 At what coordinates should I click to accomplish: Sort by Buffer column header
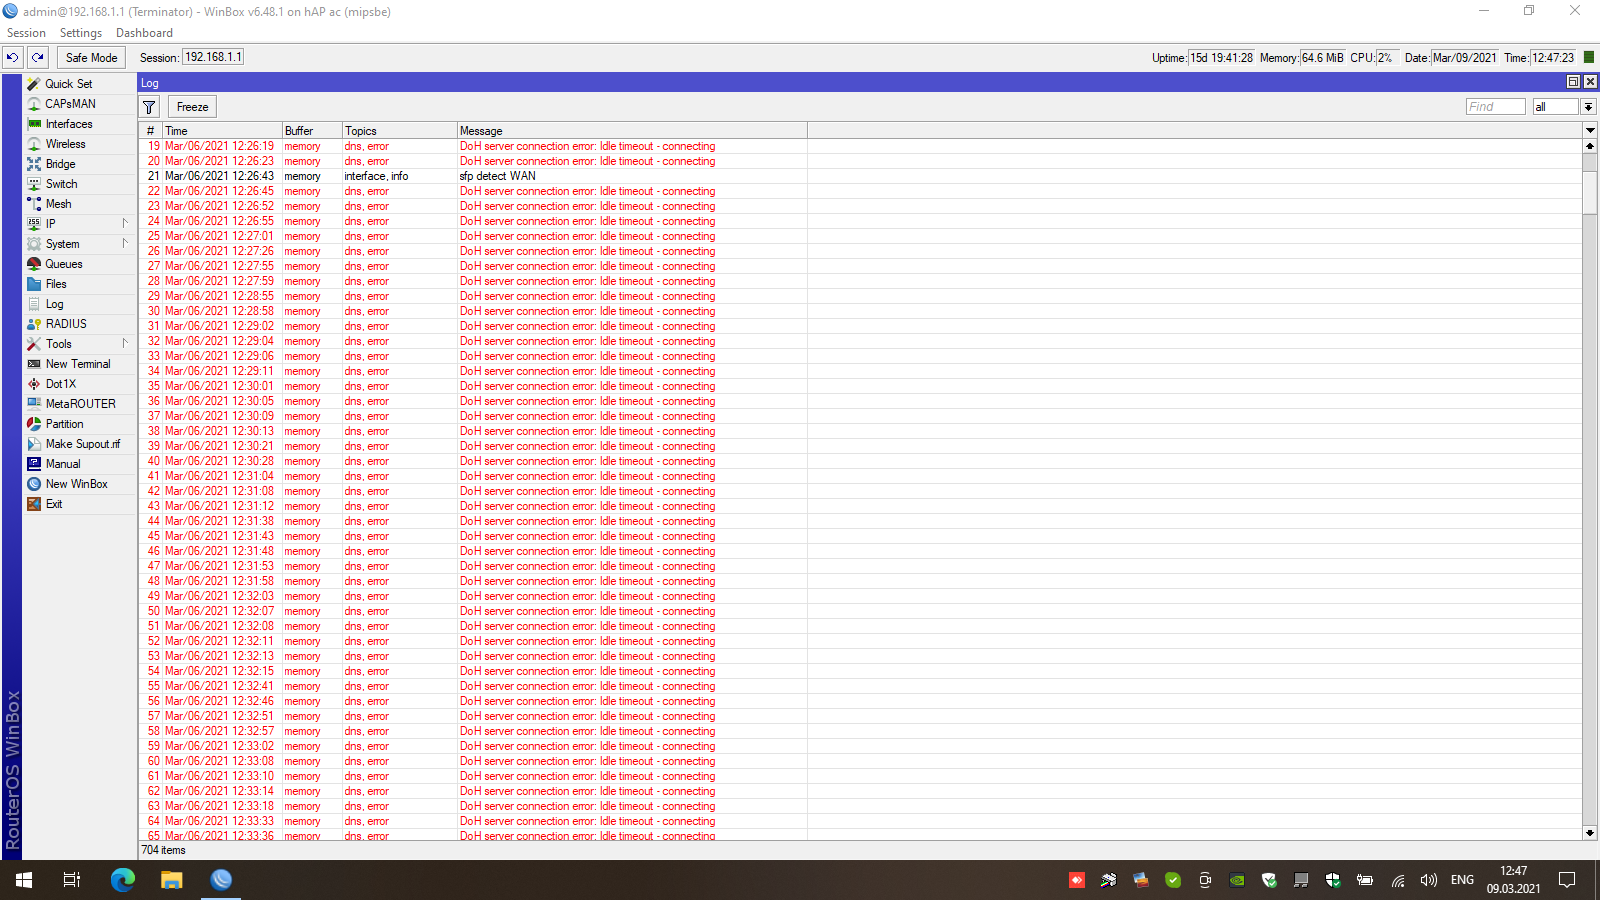(x=312, y=131)
